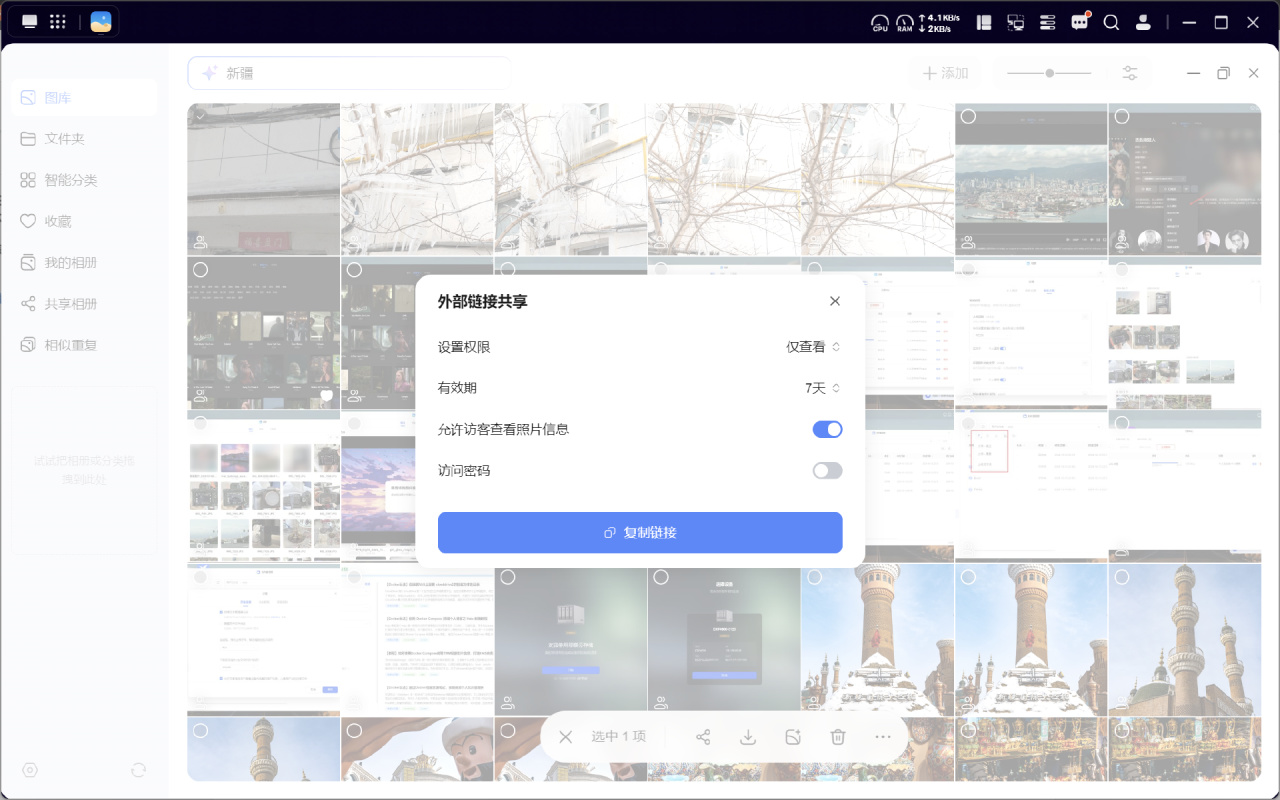
Task: Click the download icon in selection toolbar
Action: click(747, 737)
